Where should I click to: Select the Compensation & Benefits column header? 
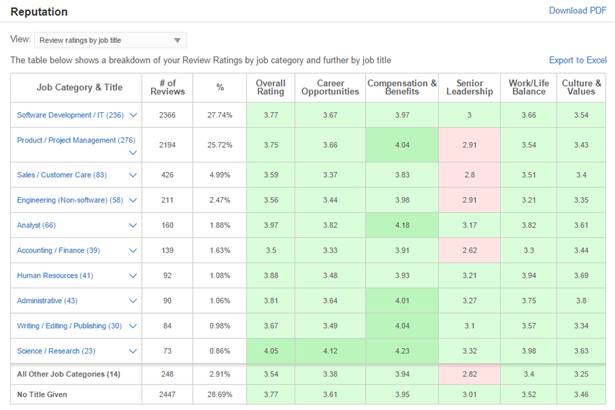[402, 87]
